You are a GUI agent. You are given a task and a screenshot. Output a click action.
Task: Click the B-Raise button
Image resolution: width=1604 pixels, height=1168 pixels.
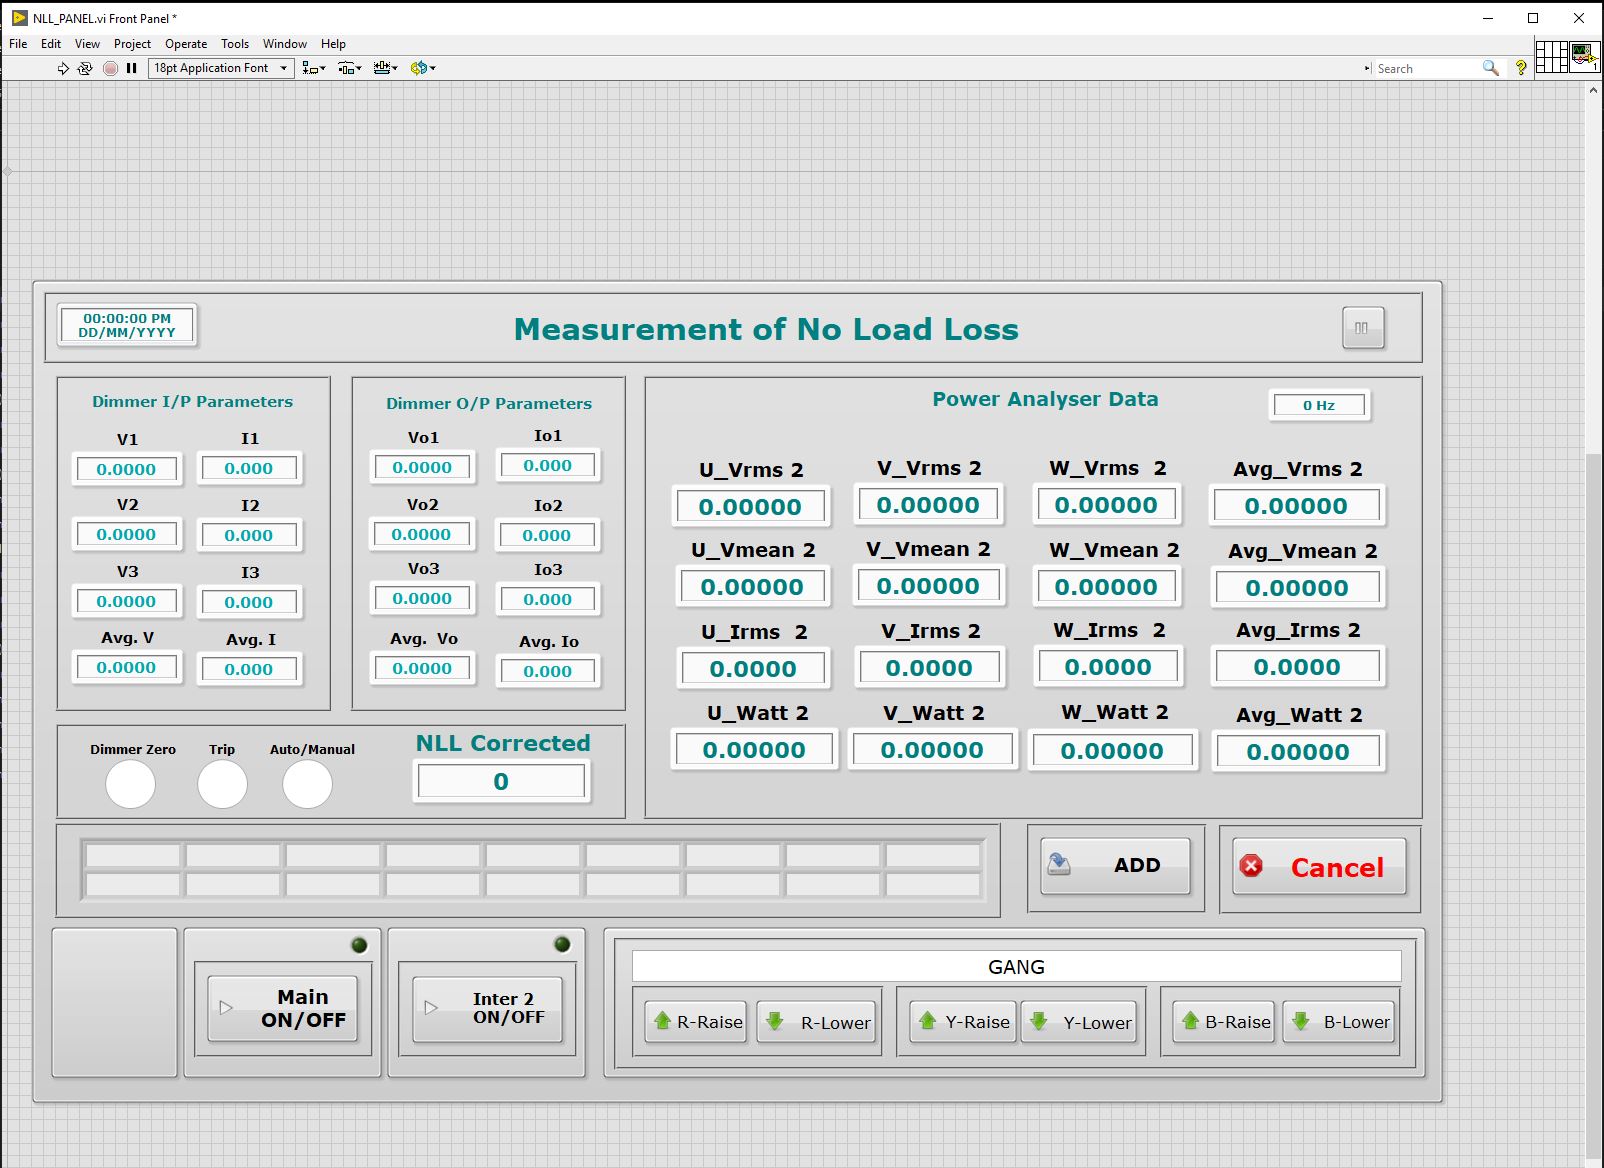tap(1224, 1021)
